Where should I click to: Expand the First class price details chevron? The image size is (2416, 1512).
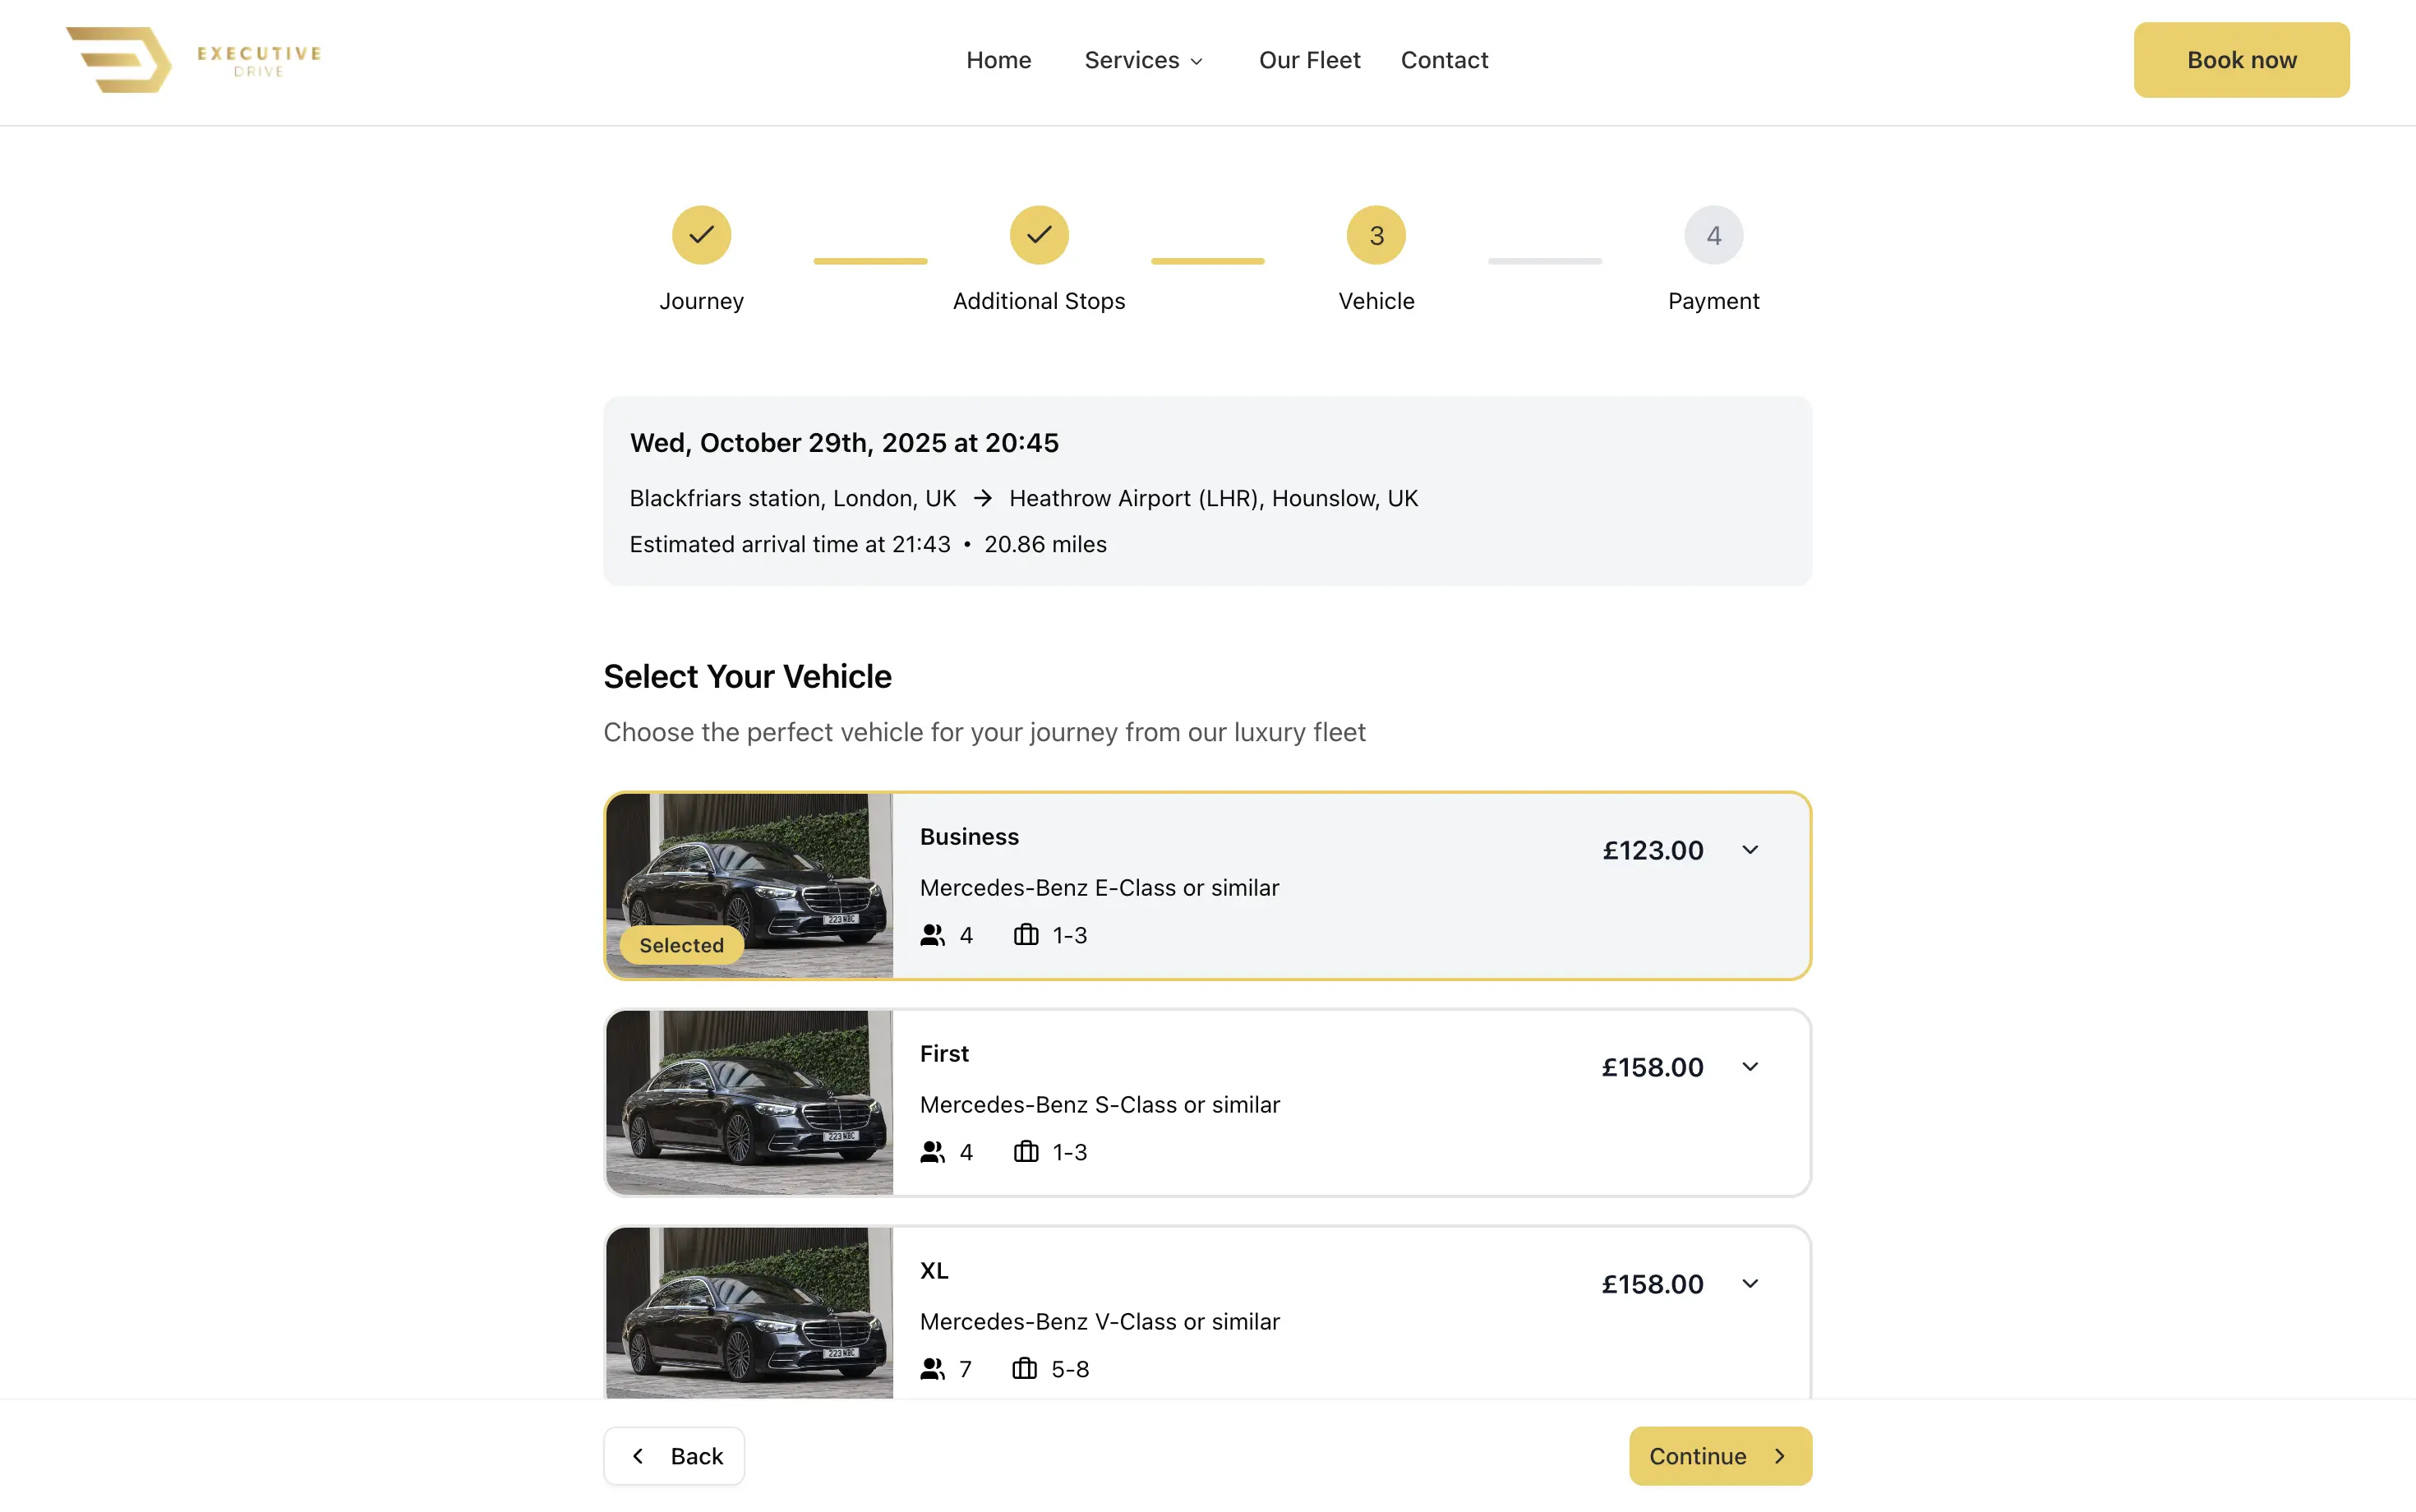[x=1750, y=1066]
